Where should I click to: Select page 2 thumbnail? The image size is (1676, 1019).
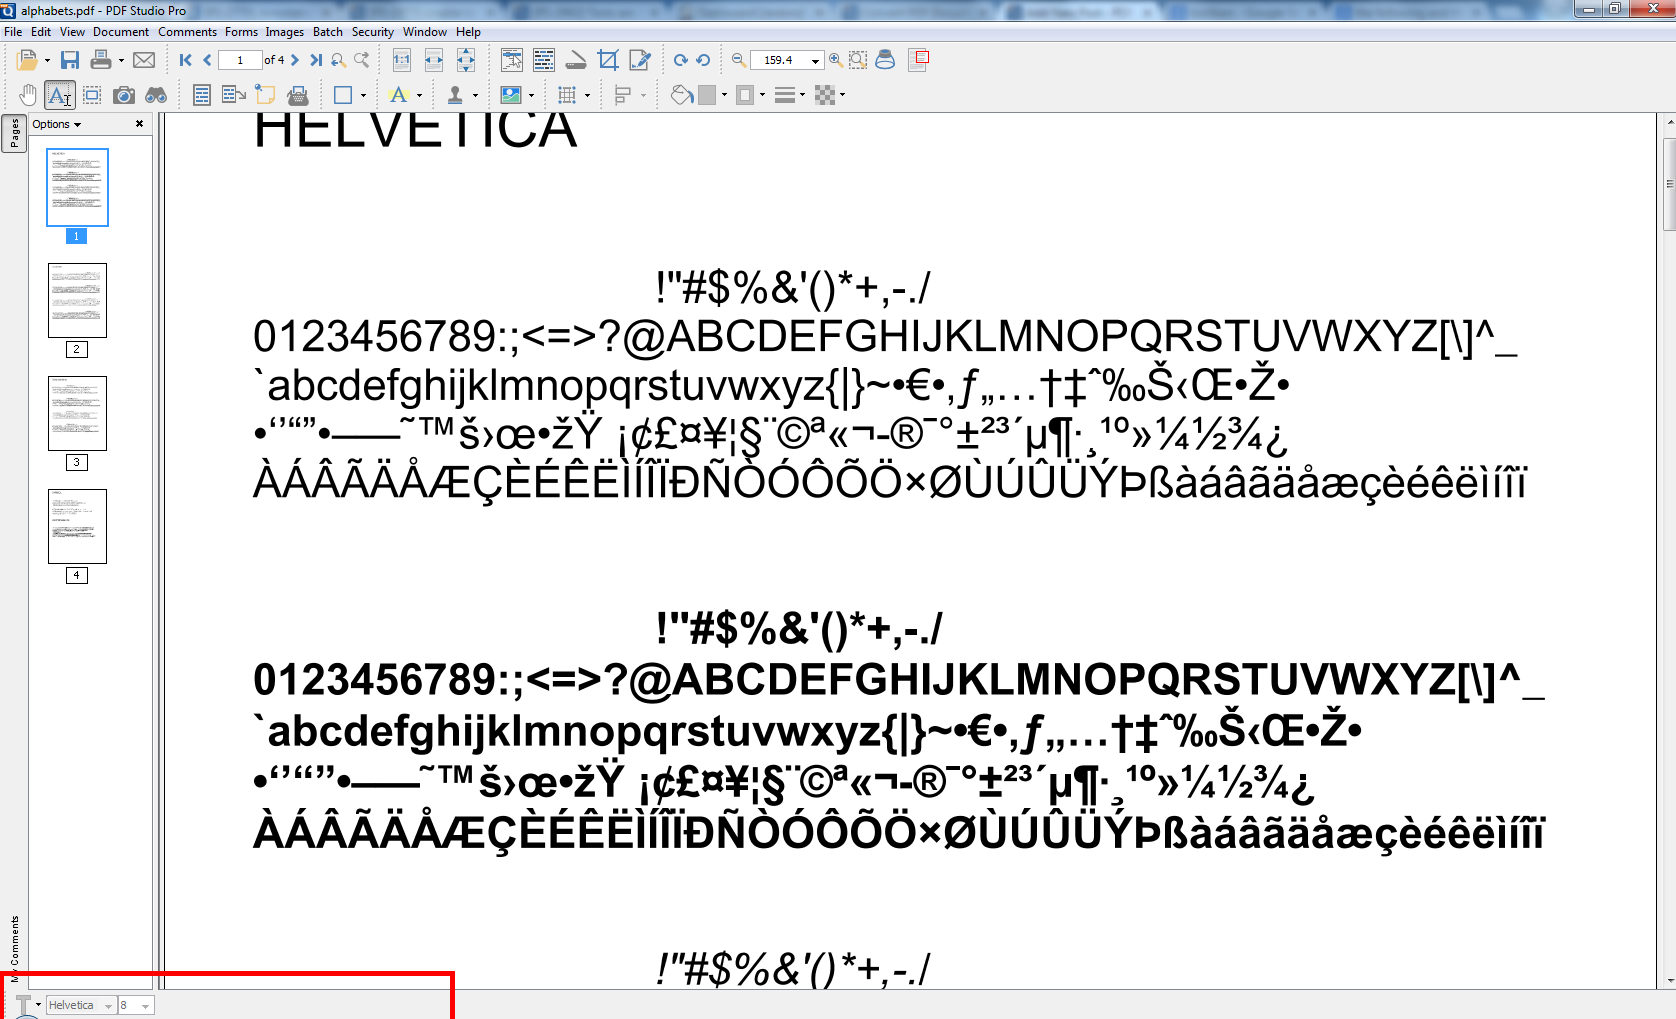(77, 301)
